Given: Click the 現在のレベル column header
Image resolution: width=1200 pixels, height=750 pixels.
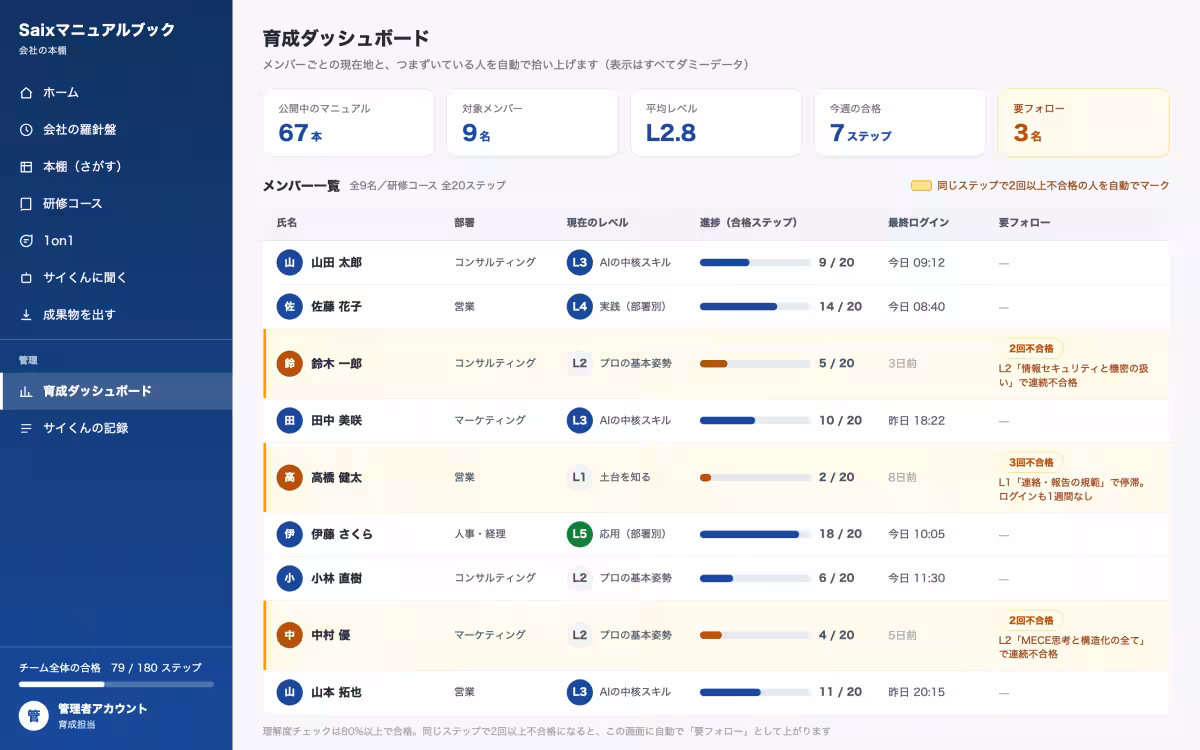Looking at the screenshot, I should [x=597, y=223].
